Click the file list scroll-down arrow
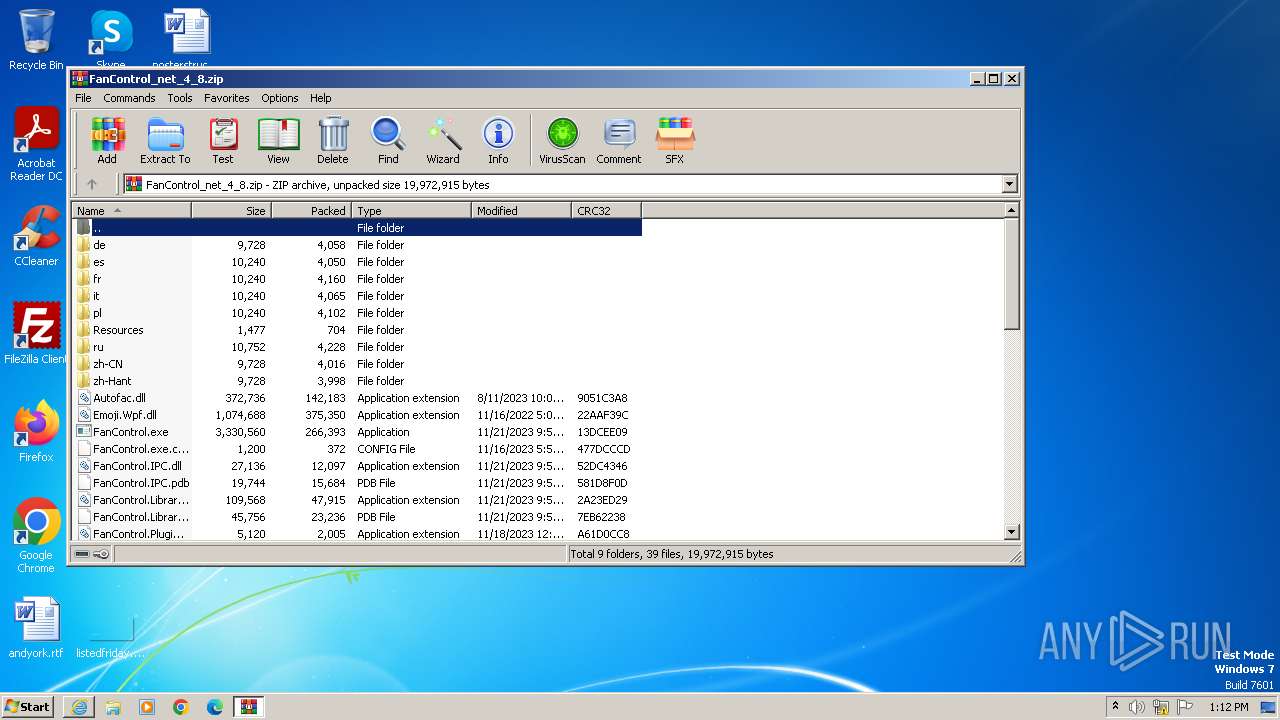Screen dimensions: 1280x720 [x=1011, y=532]
